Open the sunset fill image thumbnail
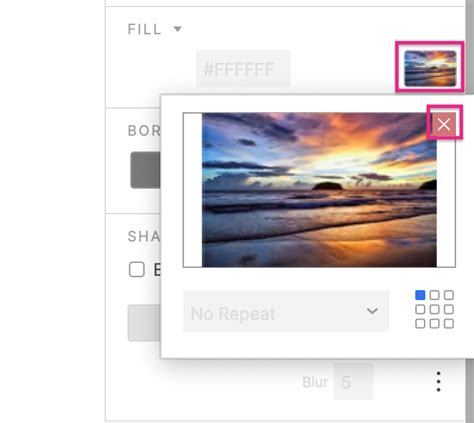Image resolution: width=474 pixels, height=423 pixels. click(430, 68)
